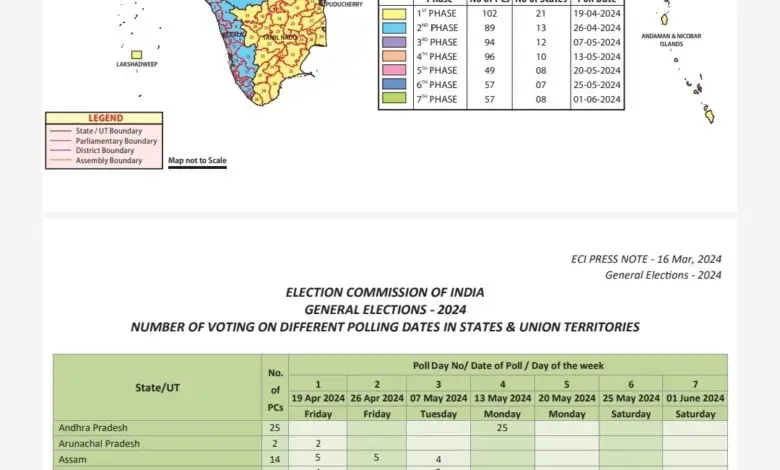This screenshot has height=470, width=780.
Task: Click states count '13' in the 2nd phase row
Action: point(541,28)
